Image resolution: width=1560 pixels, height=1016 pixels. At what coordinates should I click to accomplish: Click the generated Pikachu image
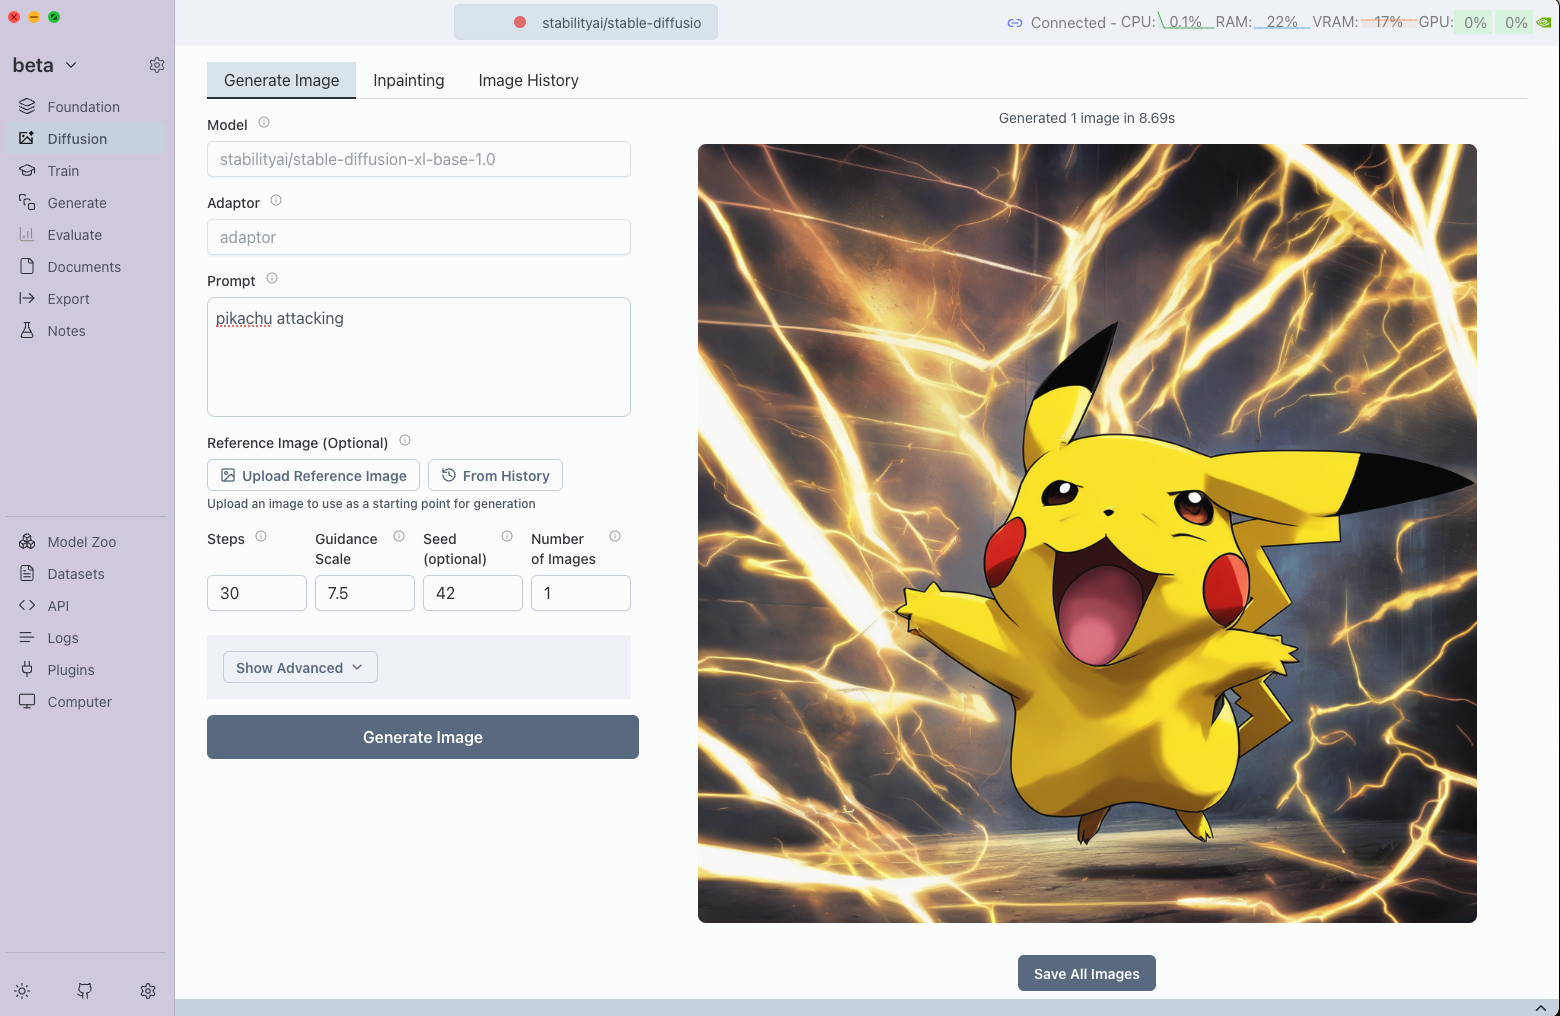1087,533
